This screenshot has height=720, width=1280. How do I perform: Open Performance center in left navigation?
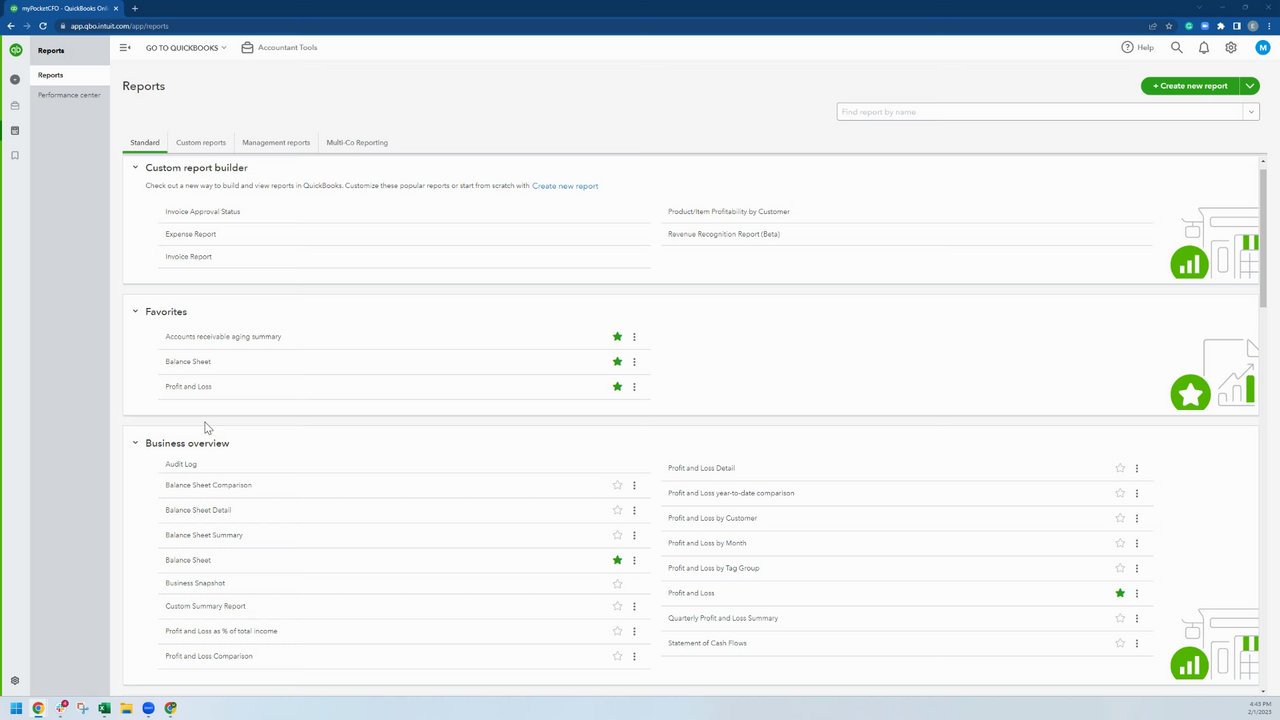pyautogui.click(x=70, y=95)
